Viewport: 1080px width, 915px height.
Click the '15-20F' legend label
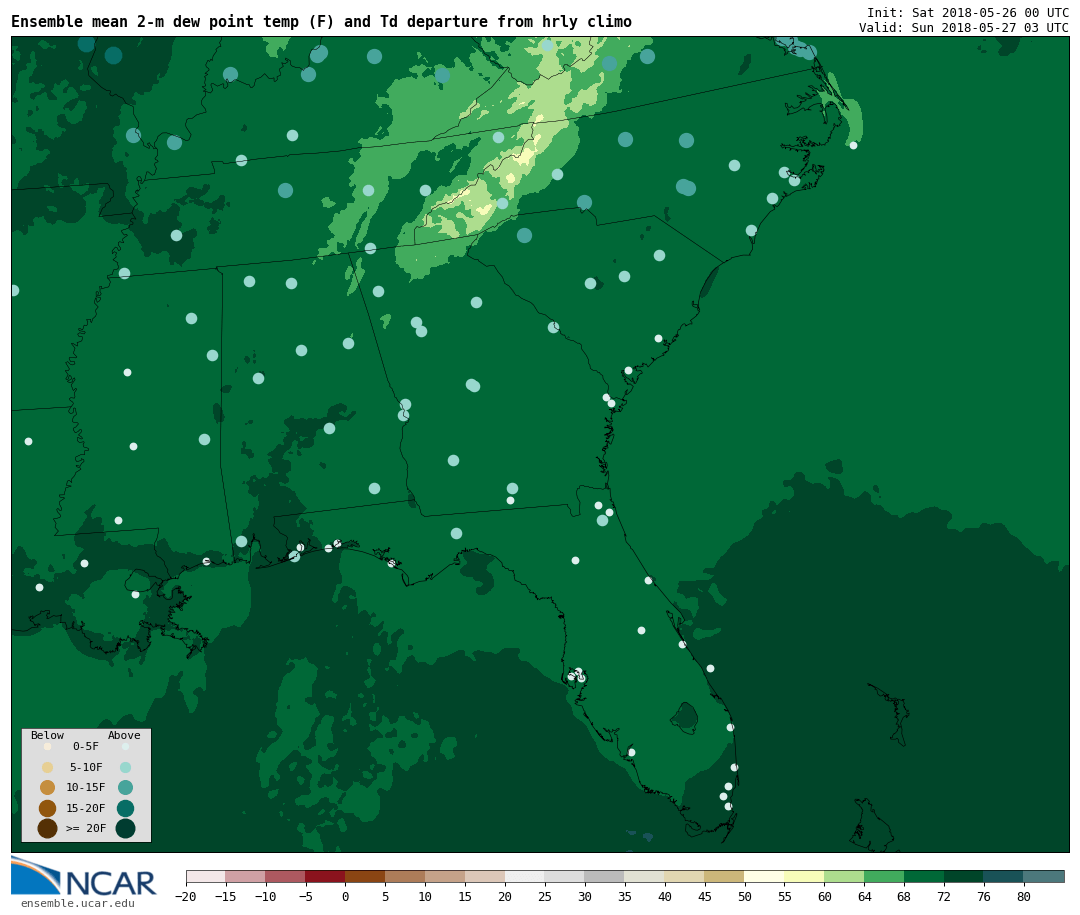86,808
